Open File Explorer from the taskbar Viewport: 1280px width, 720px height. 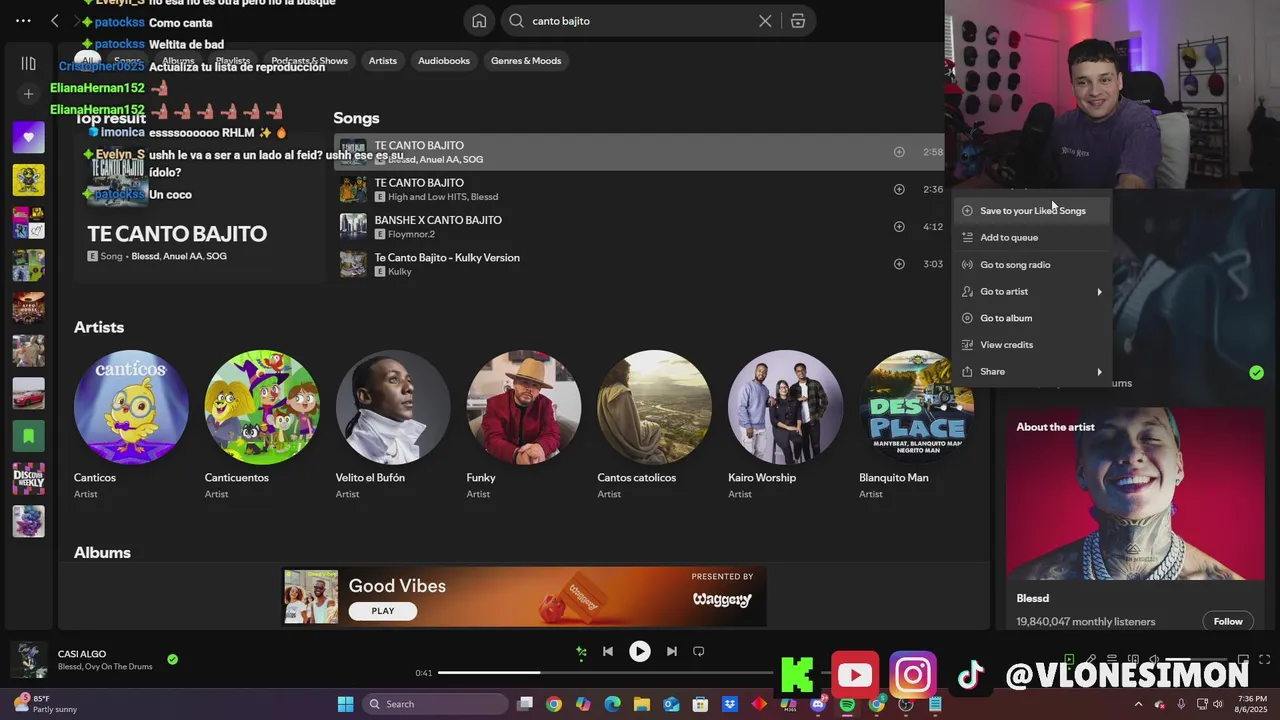(641, 704)
